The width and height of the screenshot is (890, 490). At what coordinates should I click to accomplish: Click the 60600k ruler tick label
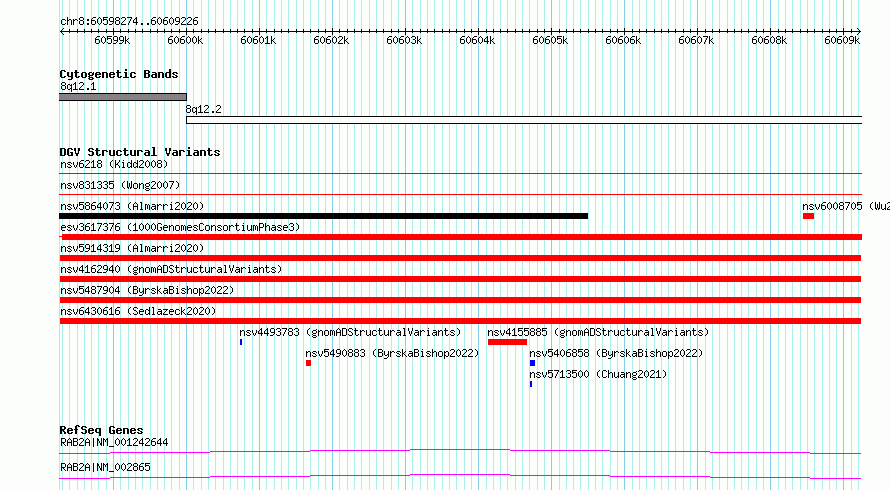point(185,40)
